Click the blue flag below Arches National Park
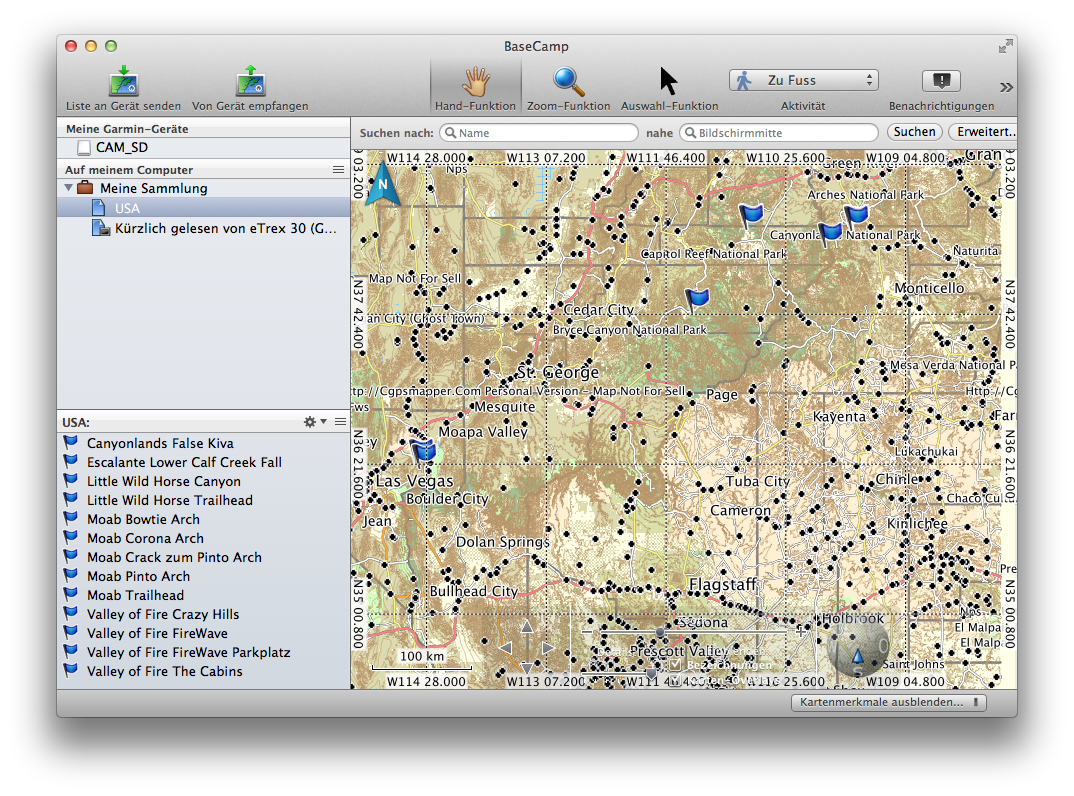The width and height of the screenshot is (1074, 796). coord(856,216)
